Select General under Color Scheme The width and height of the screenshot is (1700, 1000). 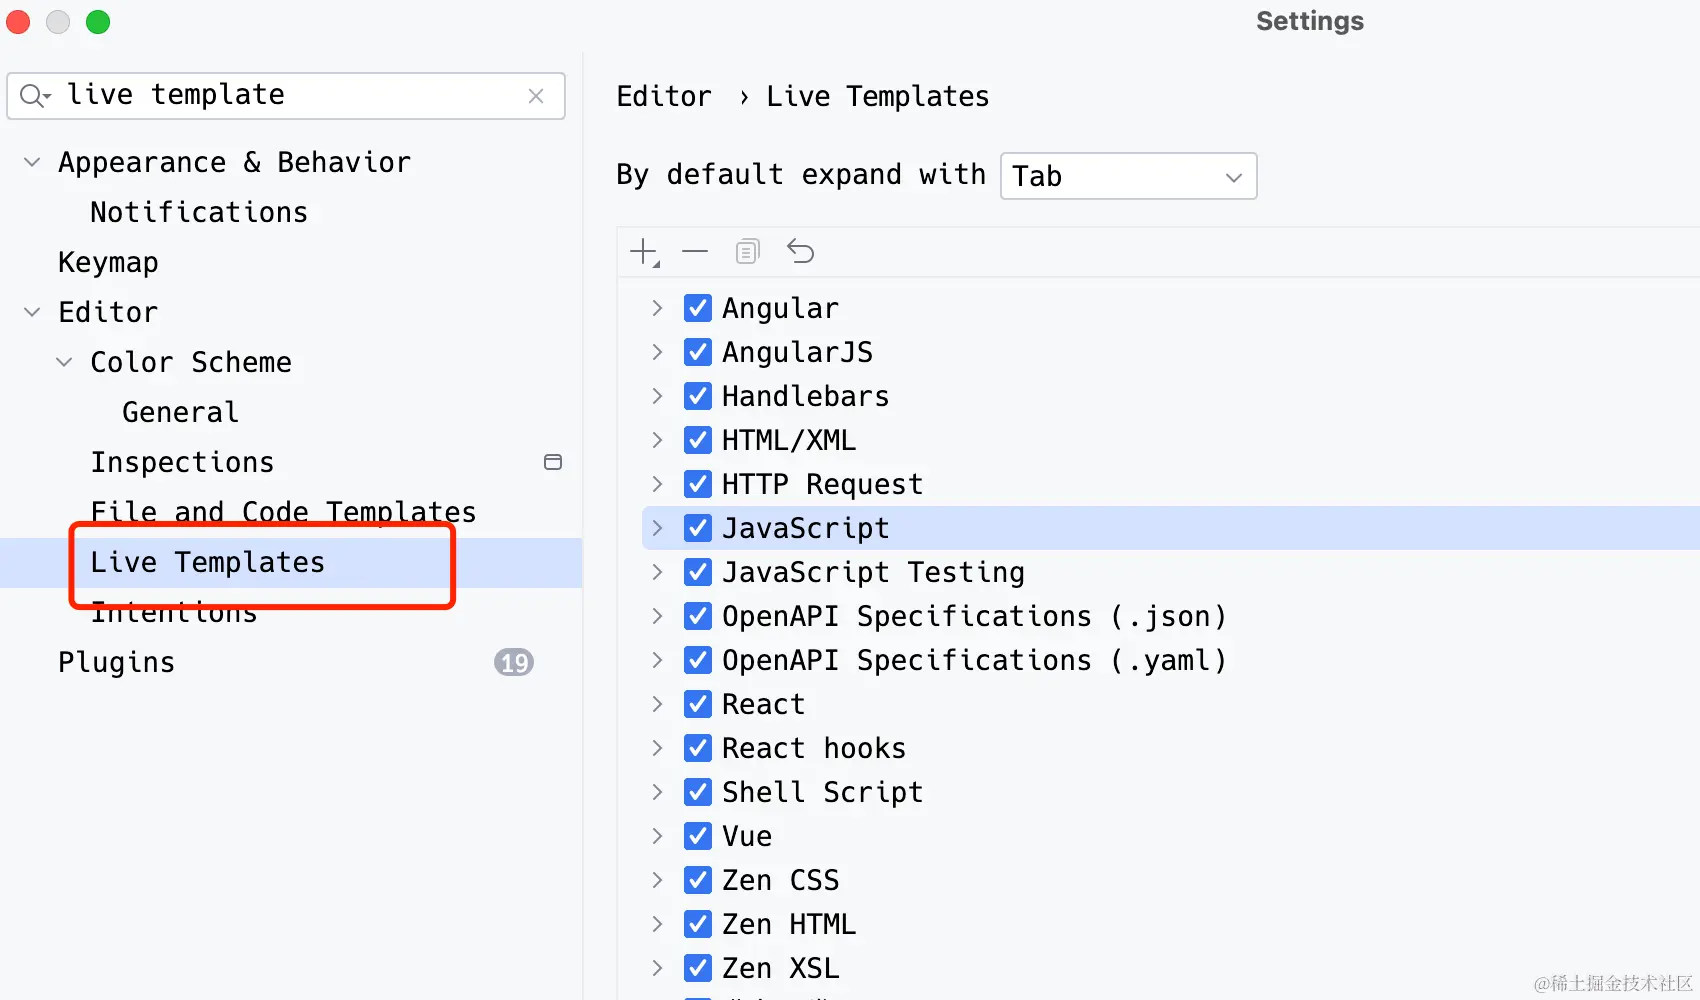(180, 412)
